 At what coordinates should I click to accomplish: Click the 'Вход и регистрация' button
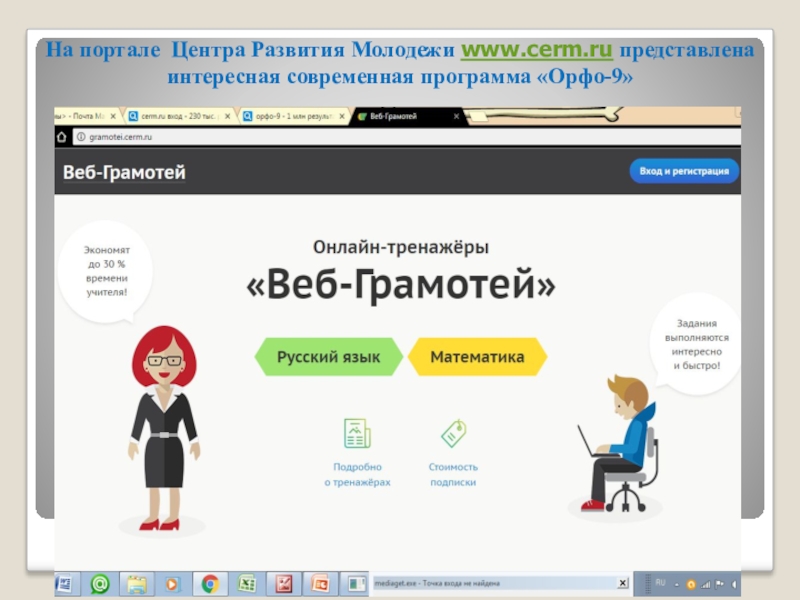[x=684, y=171]
